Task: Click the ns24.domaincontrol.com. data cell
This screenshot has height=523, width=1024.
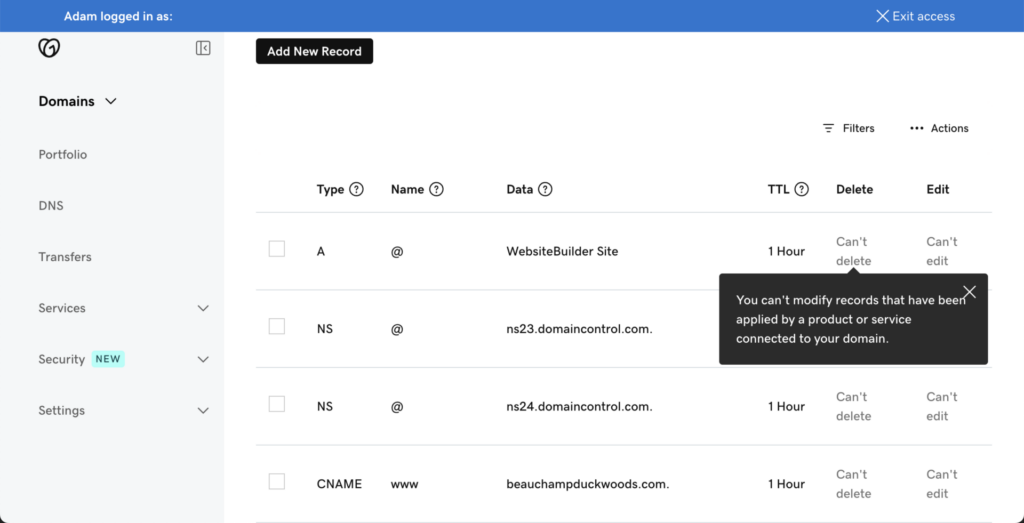Action: click(x=579, y=407)
